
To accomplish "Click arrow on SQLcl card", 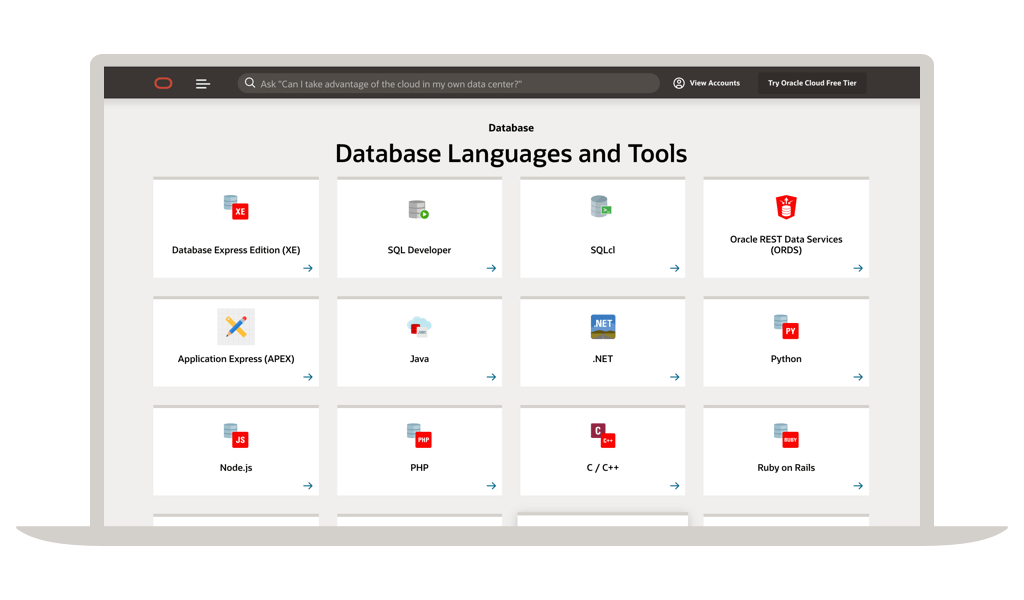I will pyautogui.click(x=675, y=268).
